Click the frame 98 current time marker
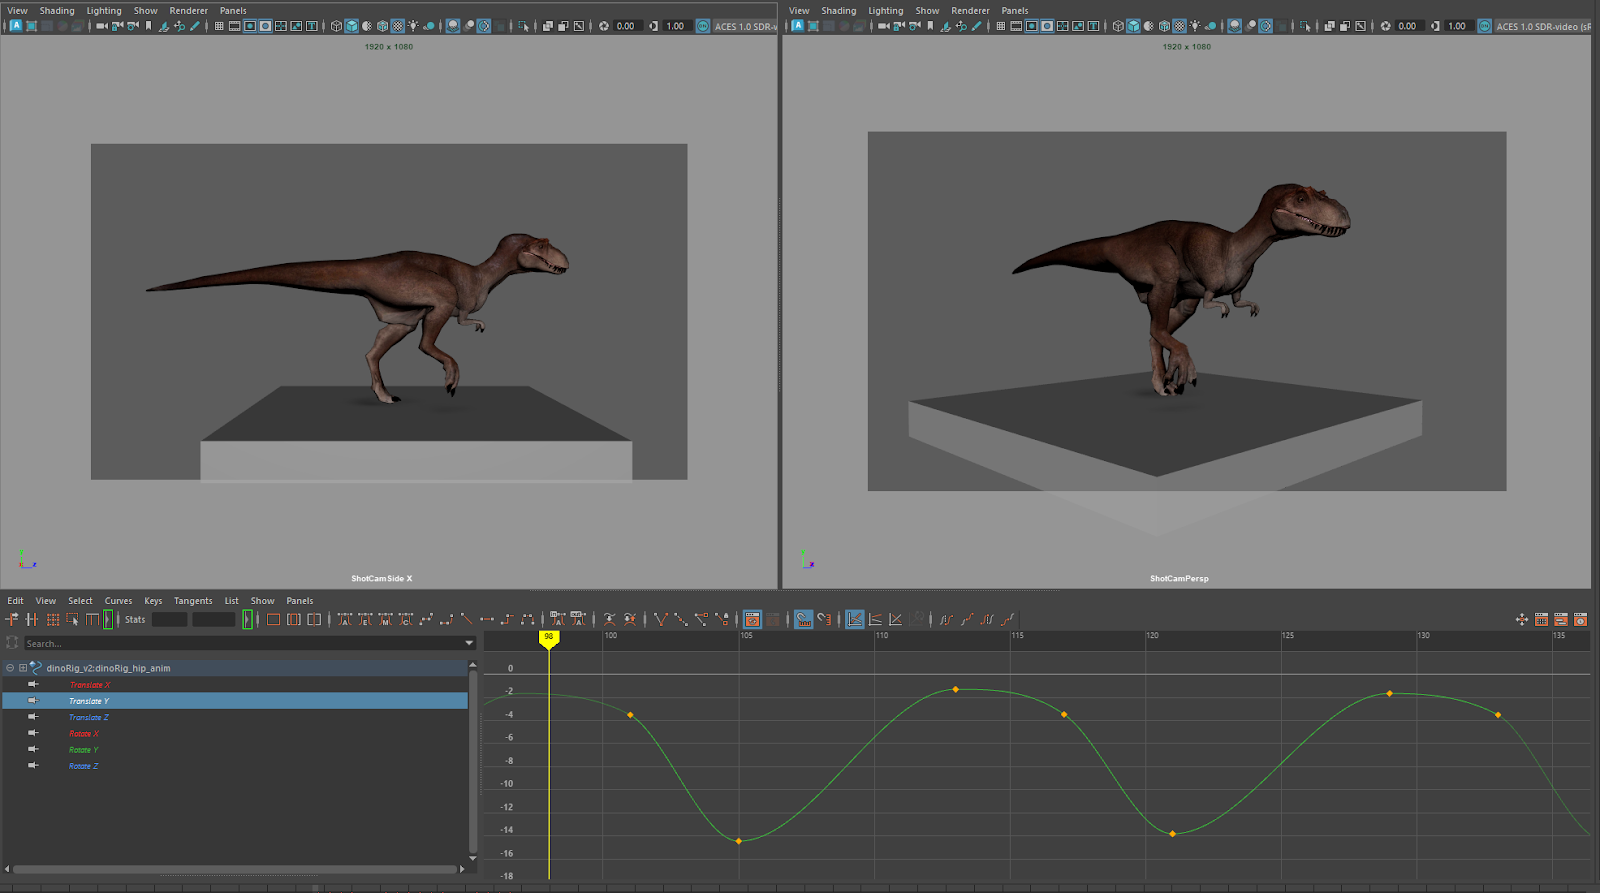1600x893 pixels. click(548, 637)
